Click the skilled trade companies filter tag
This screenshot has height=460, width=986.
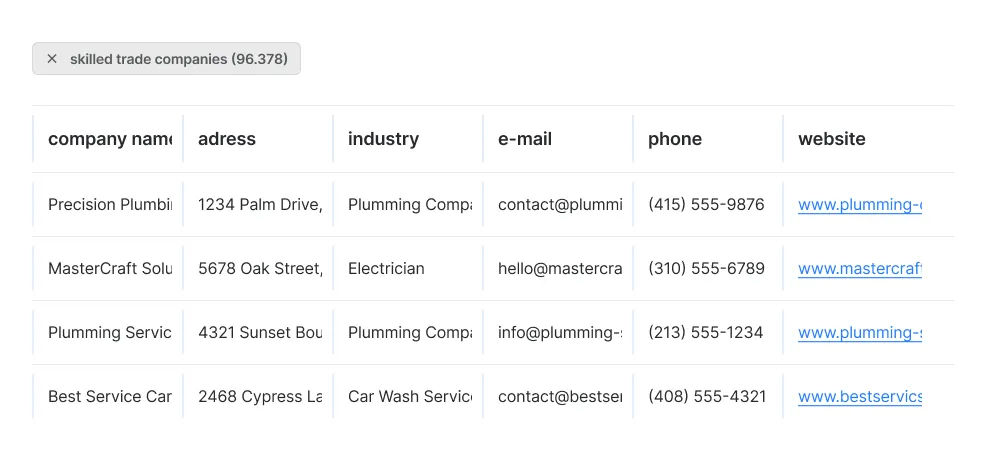[178, 59]
